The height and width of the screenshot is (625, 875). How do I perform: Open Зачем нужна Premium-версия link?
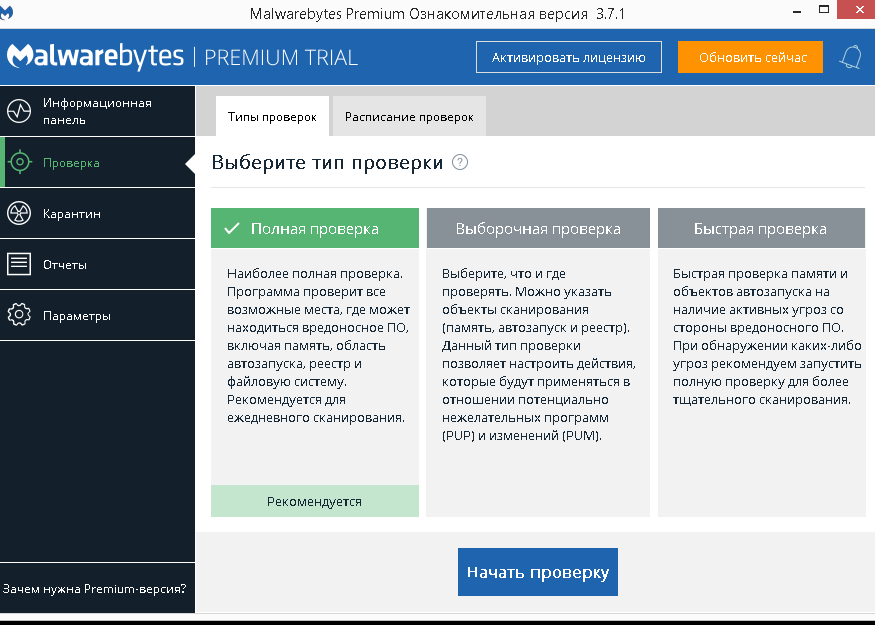click(x=95, y=589)
